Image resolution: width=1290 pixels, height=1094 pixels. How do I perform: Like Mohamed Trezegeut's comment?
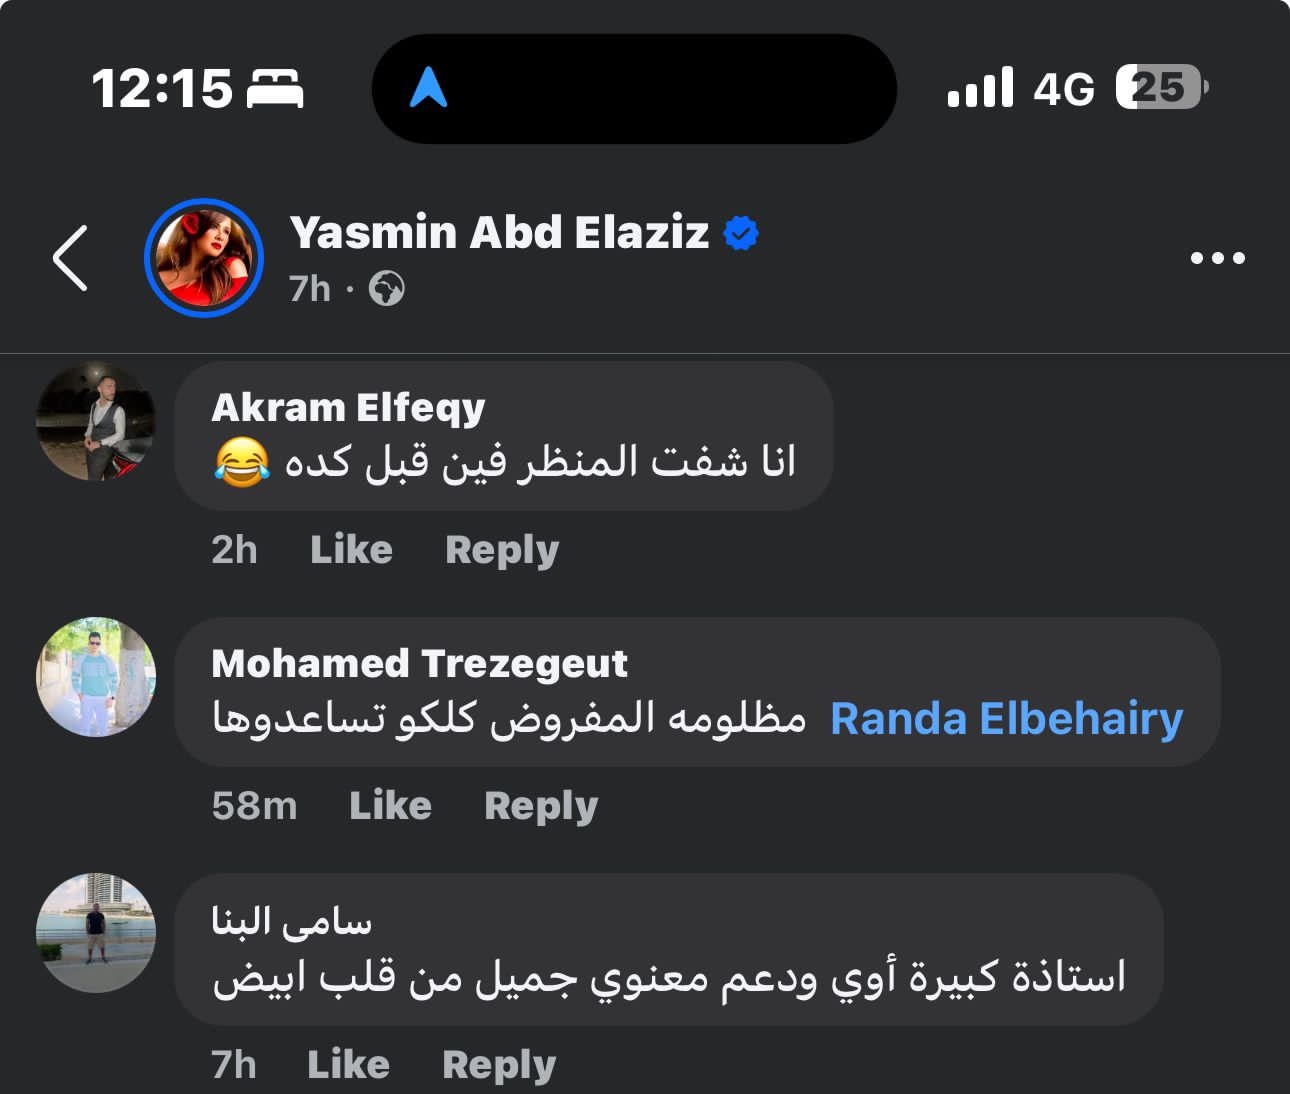click(x=390, y=805)
